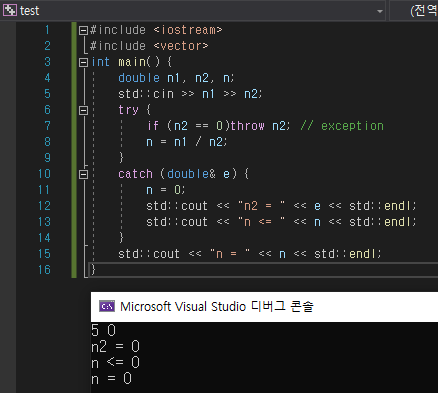Collapse the #include block on line 1
Viewport: 438px width, 393px height.
(x=83, y=31)
